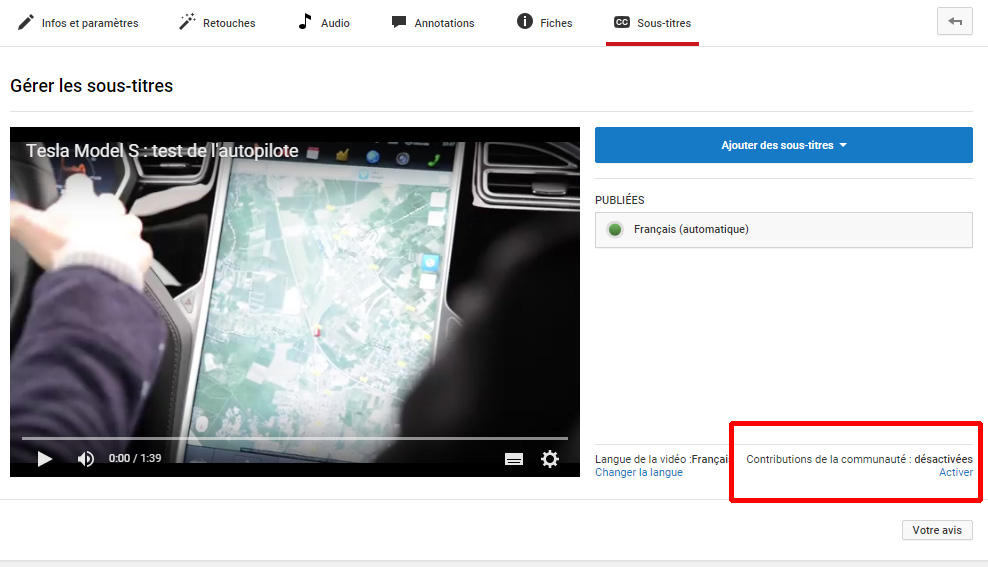
Task: Open the Audio tab
Action: pos(324,23)
